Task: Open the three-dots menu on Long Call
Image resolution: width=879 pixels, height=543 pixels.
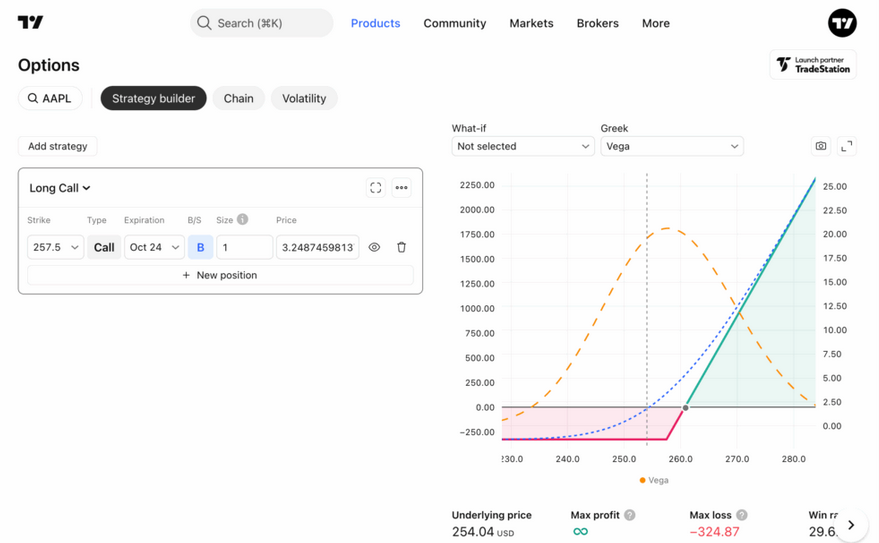Action: coord(402,188)
